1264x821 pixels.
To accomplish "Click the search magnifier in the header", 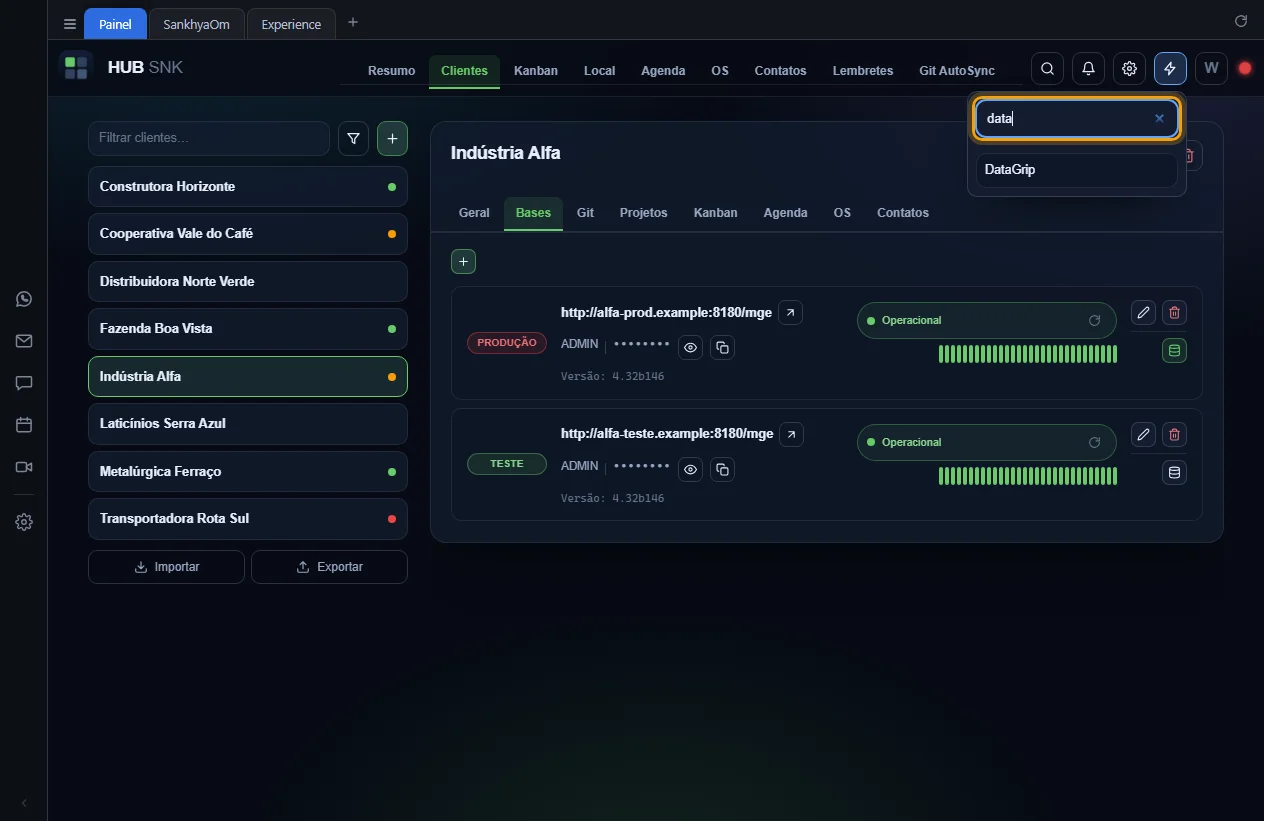I will point(1047,69).
